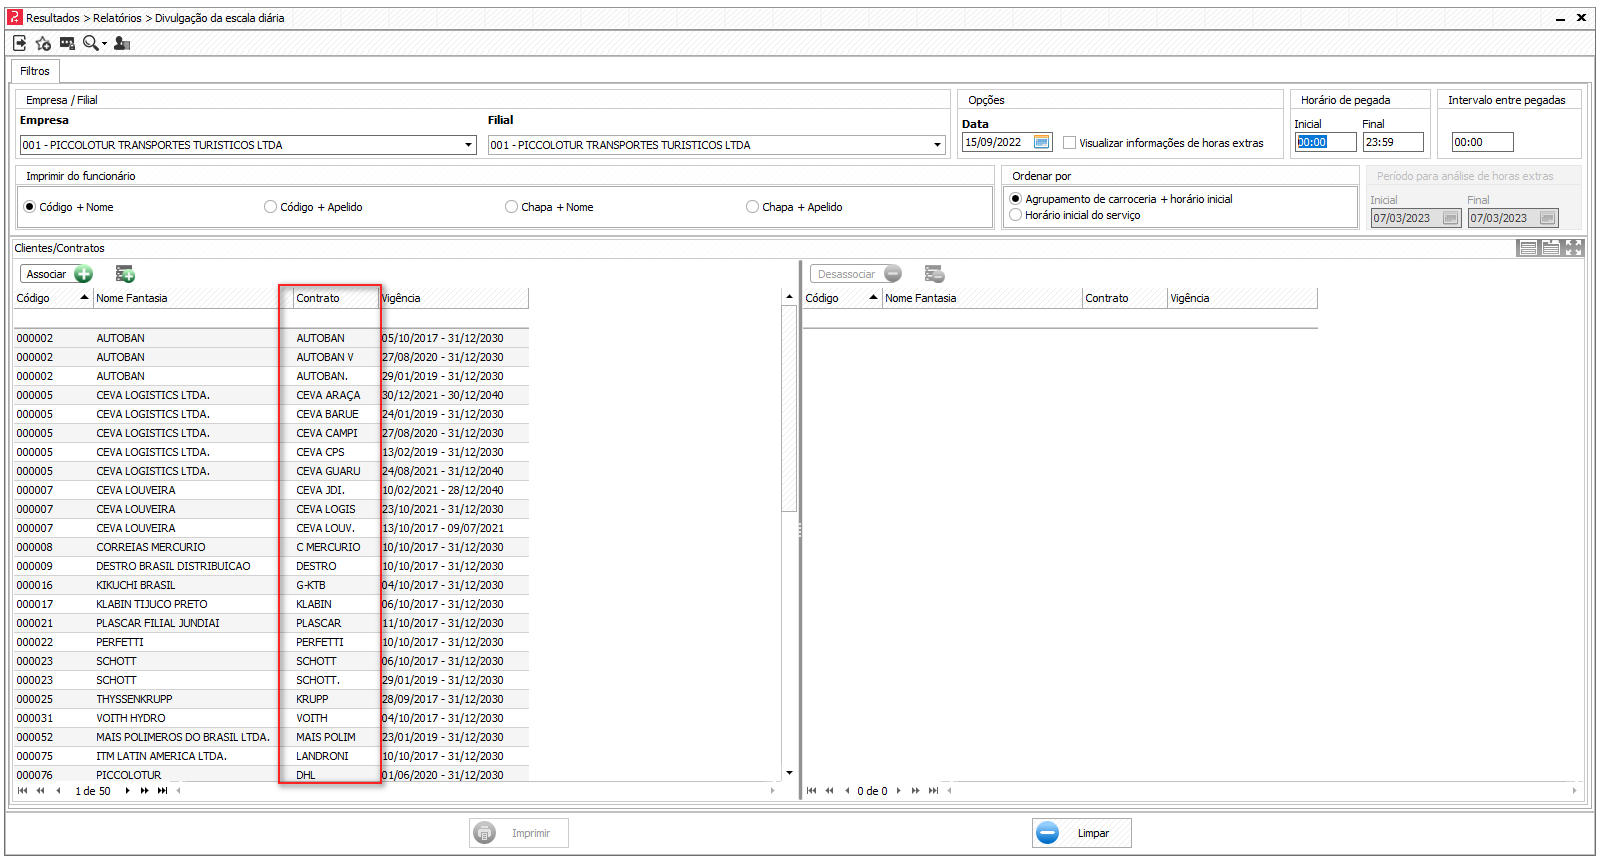Choose Horário inicial do serviço ordering
The width and height of the screenshot is (1600, 860).
pos(1016,215)
